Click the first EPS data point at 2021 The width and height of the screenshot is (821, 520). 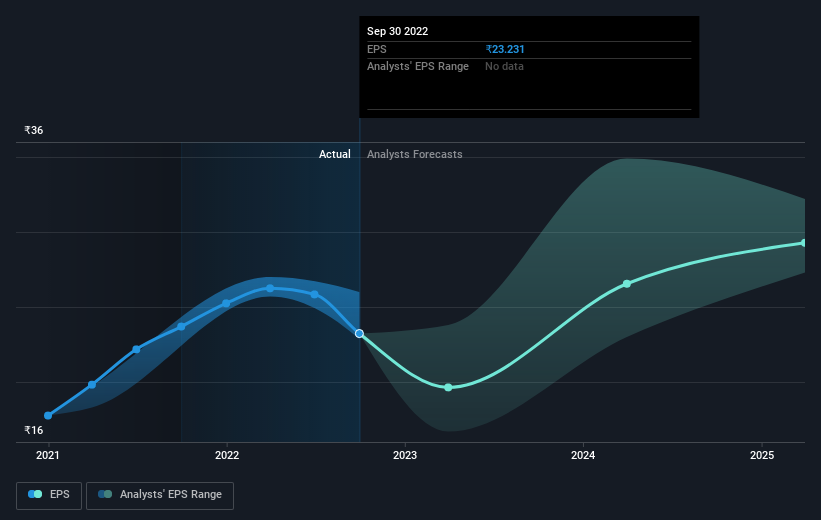pyautogui.click(x=48, y=415)
